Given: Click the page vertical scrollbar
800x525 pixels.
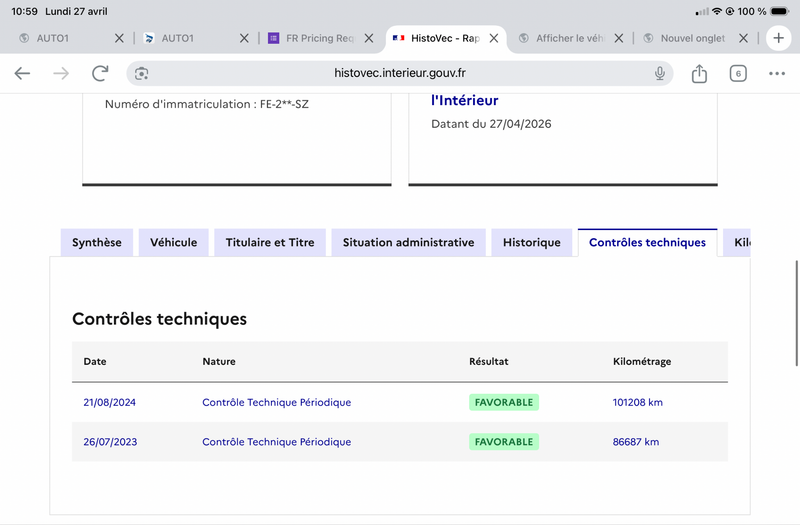Looking at the screenshot, I should (796, 313).
